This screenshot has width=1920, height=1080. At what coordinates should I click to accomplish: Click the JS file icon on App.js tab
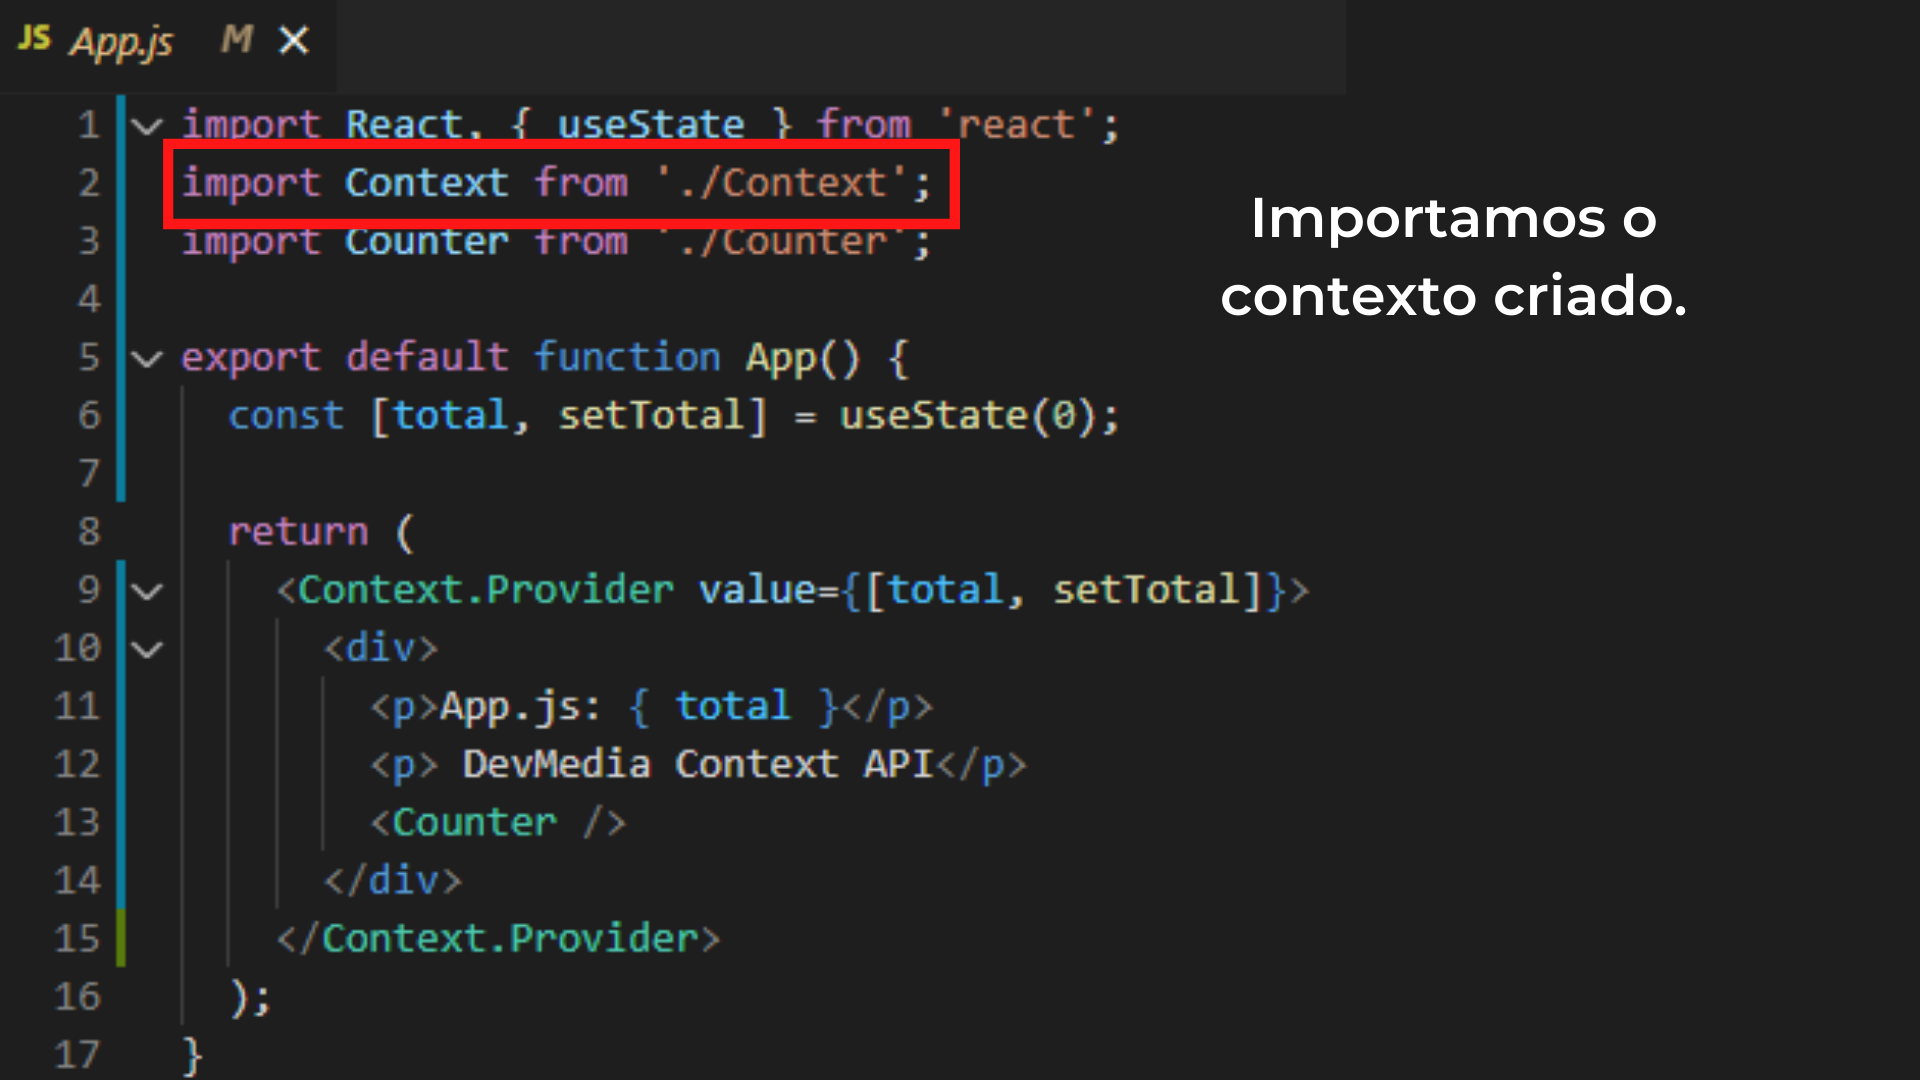(x=34, y=39)
